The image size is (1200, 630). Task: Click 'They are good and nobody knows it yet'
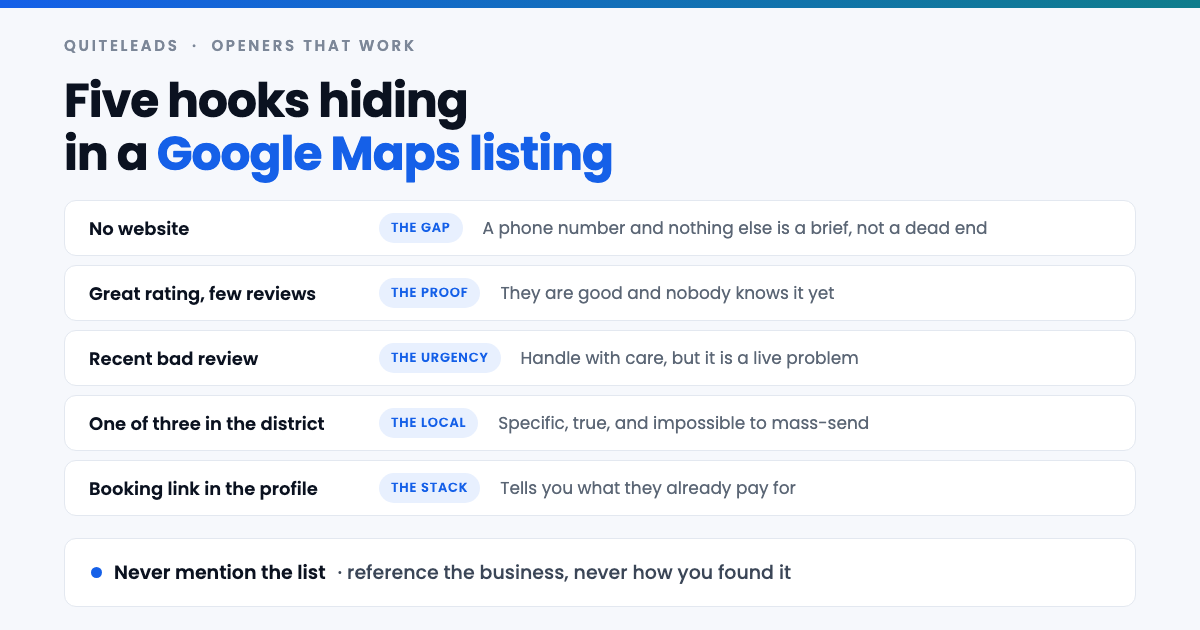pyautogui.click(x=667, y=293)
